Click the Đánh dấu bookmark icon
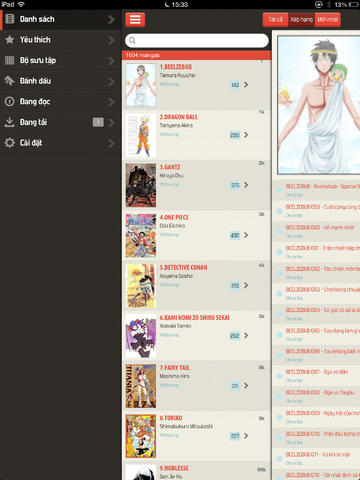This screenshot has height=480, width=360. pos(10,81)
